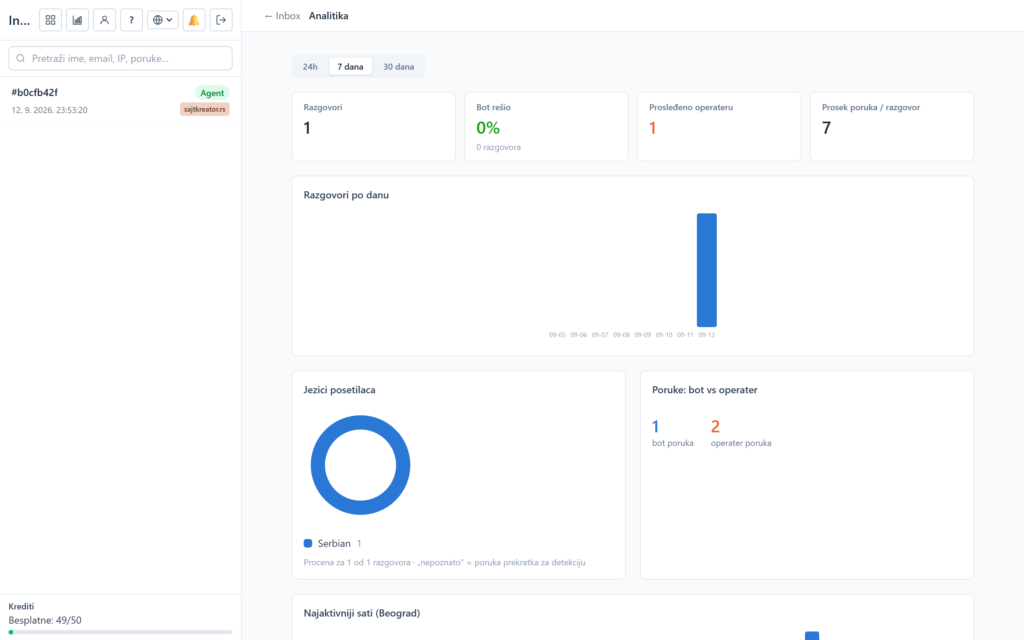The height and width of the screenshot is (640, 1024).
Task: Click the sajtkreator.rs tag
Action: coord(204,109)
